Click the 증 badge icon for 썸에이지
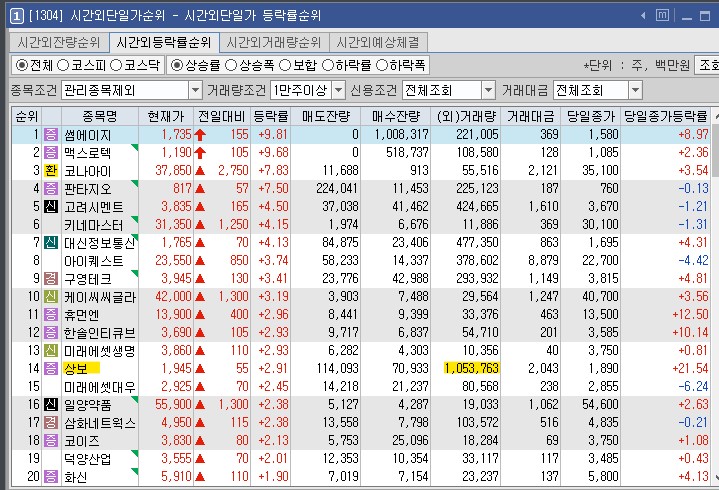The width and height of the screenshot is (719, 490). tap(51, 134)
